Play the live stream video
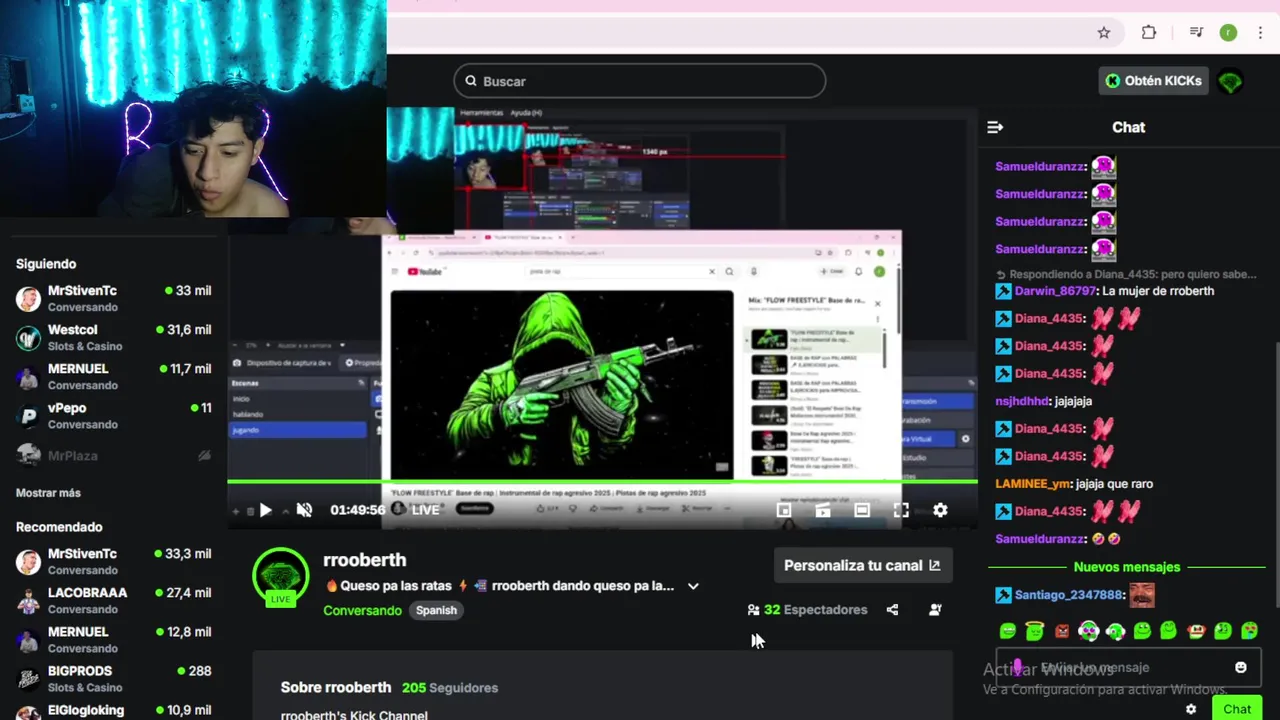Viewport: 1280px width, 720px height. 265,510
